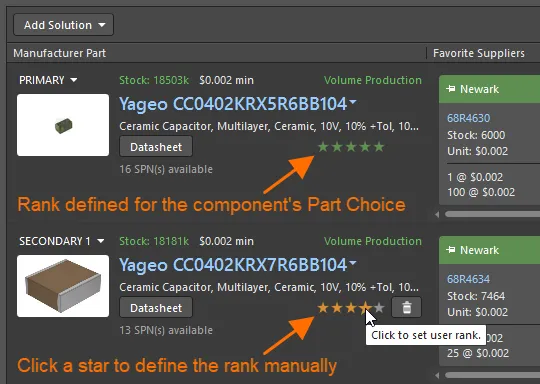Click third orange star of secondary part
Screen dimensions: 540x384
pos(351,308)
